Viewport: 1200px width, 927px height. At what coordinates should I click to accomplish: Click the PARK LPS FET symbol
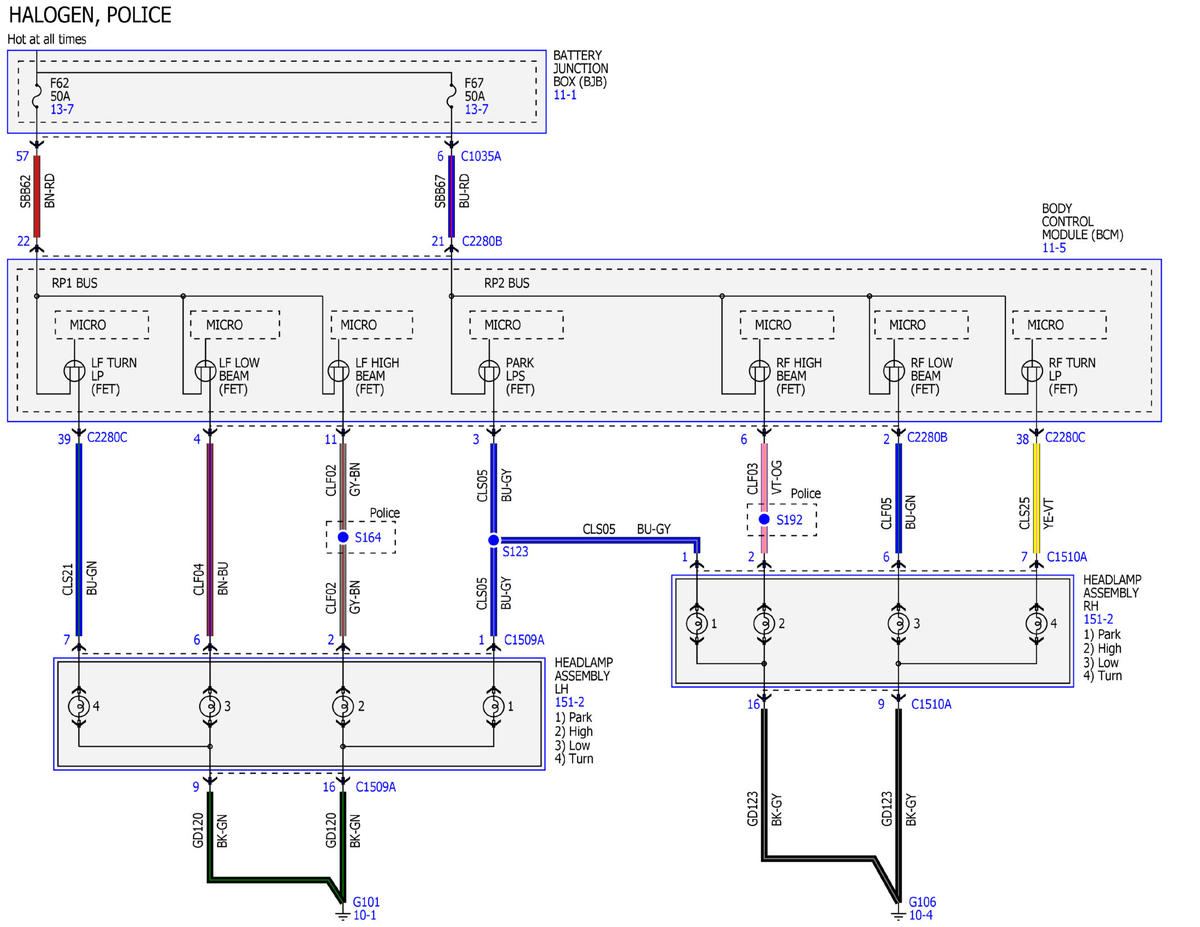coord(489,371)
